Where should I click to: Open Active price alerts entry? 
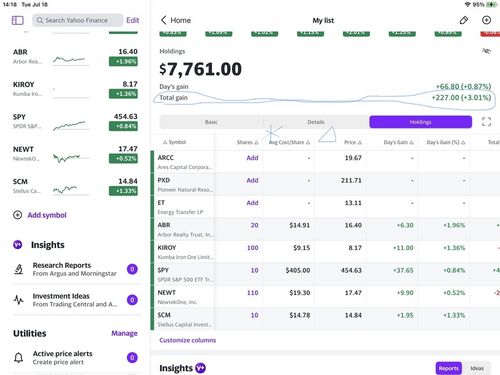point(75,358)
